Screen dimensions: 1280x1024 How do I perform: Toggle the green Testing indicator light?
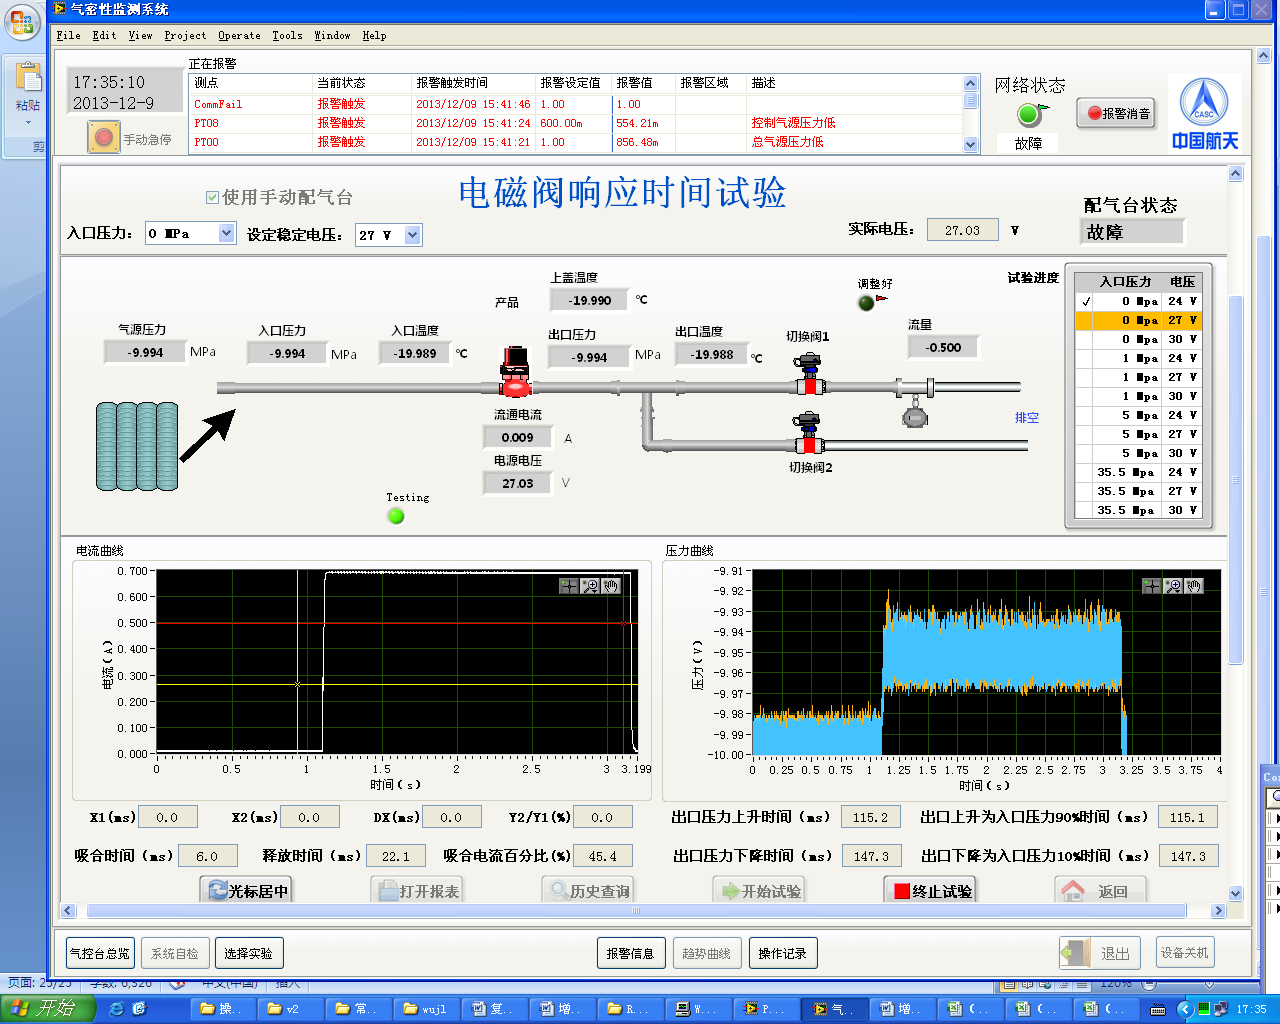(x=396, y=516)
